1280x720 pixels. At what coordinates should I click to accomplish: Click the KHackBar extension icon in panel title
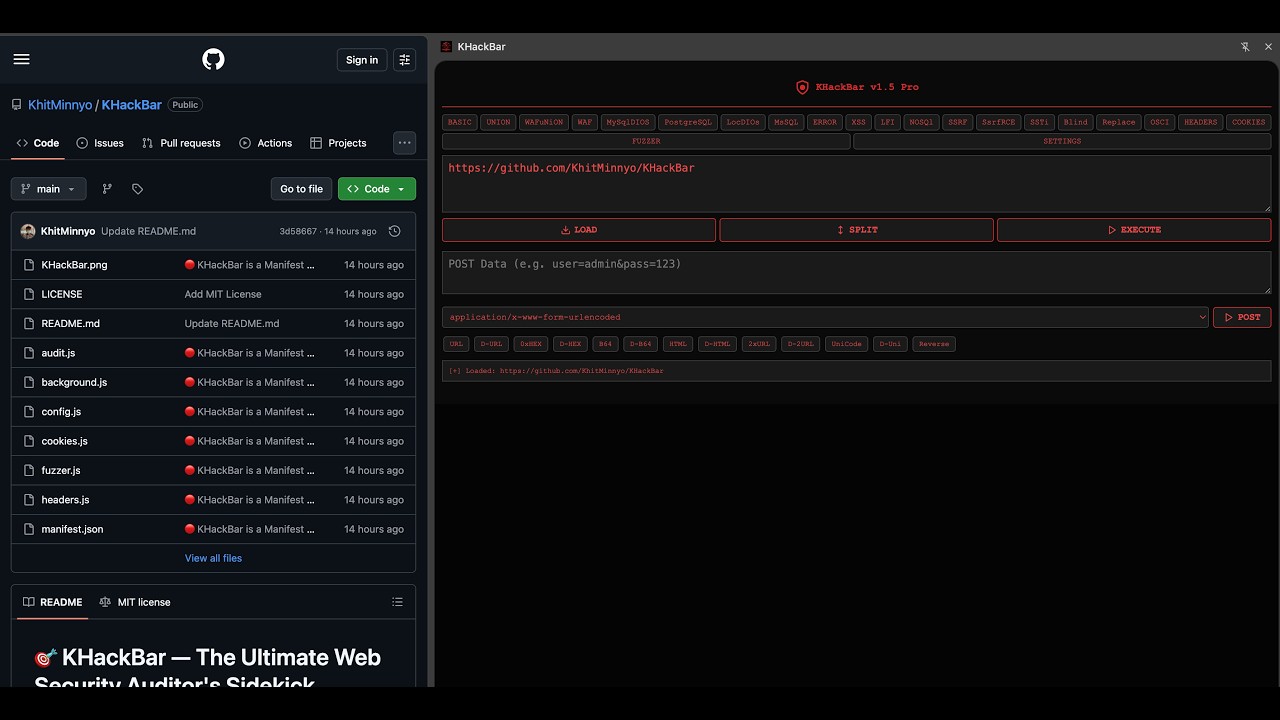tap(446, 47)
